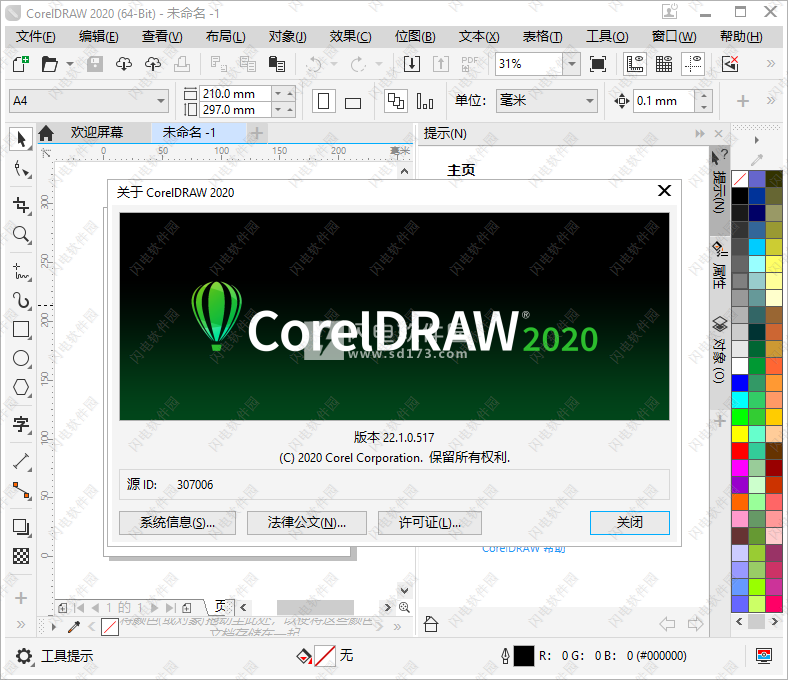Viewport: 788px width, 680px height.
Task: Expand standard toolbar overflow chevron
Action: (770, 64)
